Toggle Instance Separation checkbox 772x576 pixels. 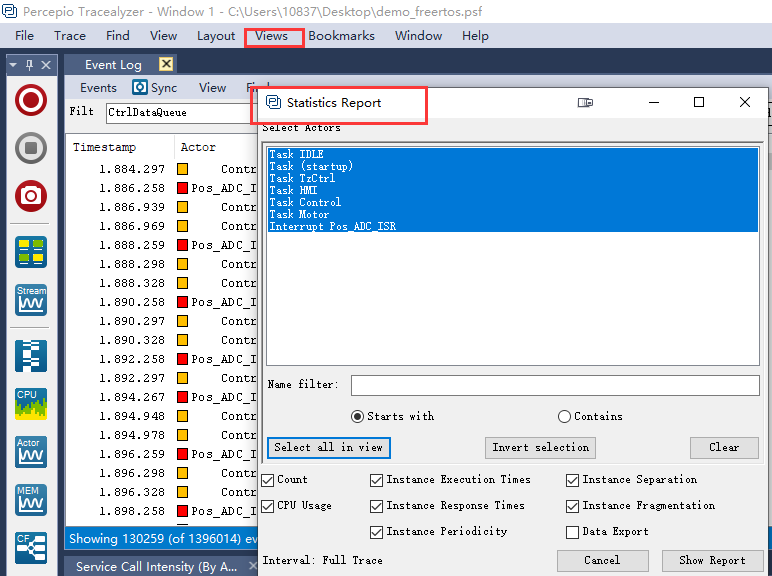(572, 480)
